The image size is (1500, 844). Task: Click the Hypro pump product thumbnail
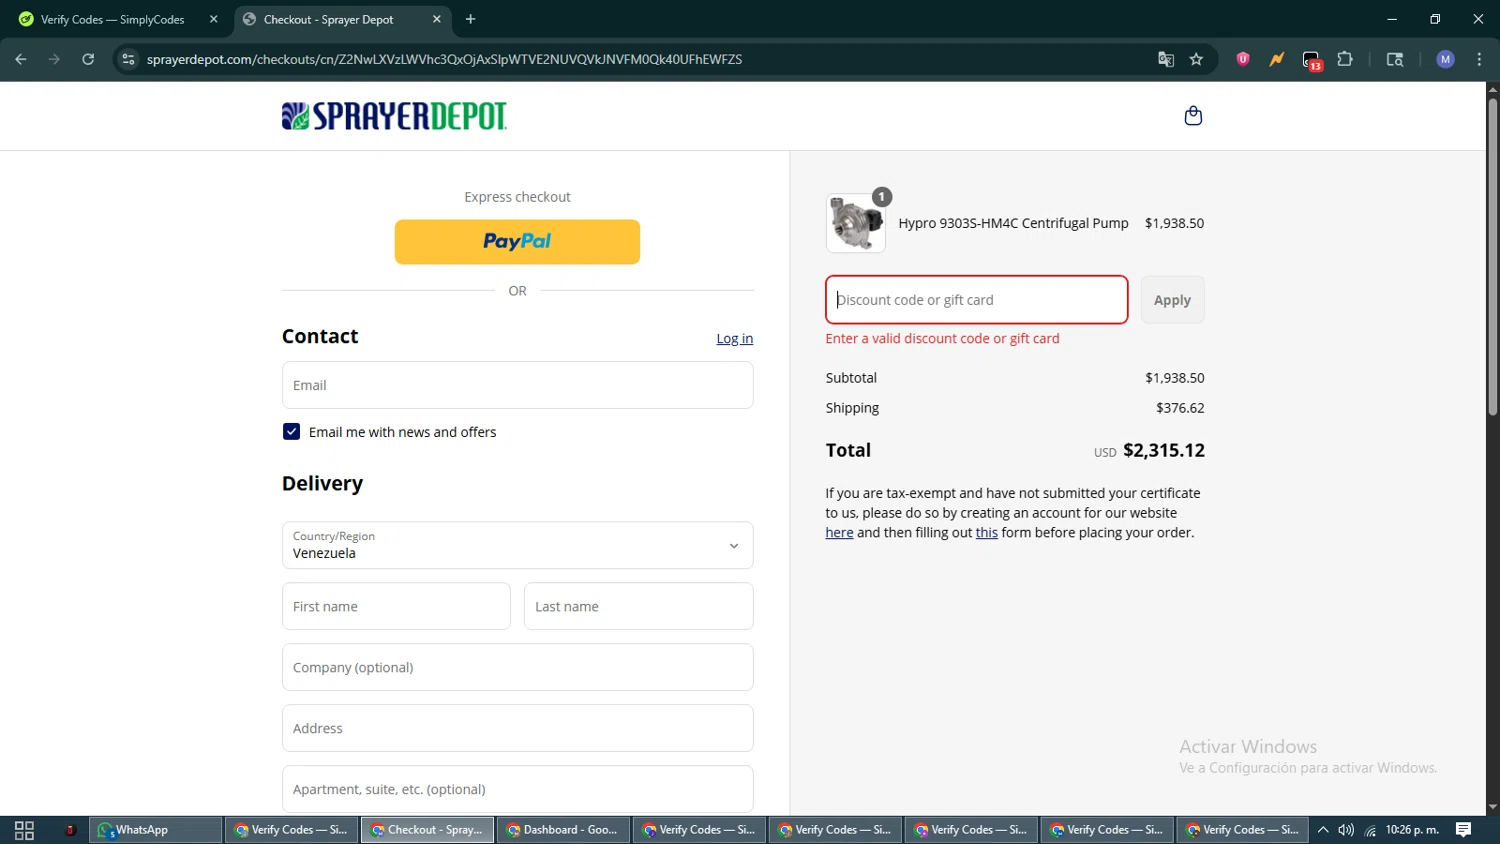(856, 223)
